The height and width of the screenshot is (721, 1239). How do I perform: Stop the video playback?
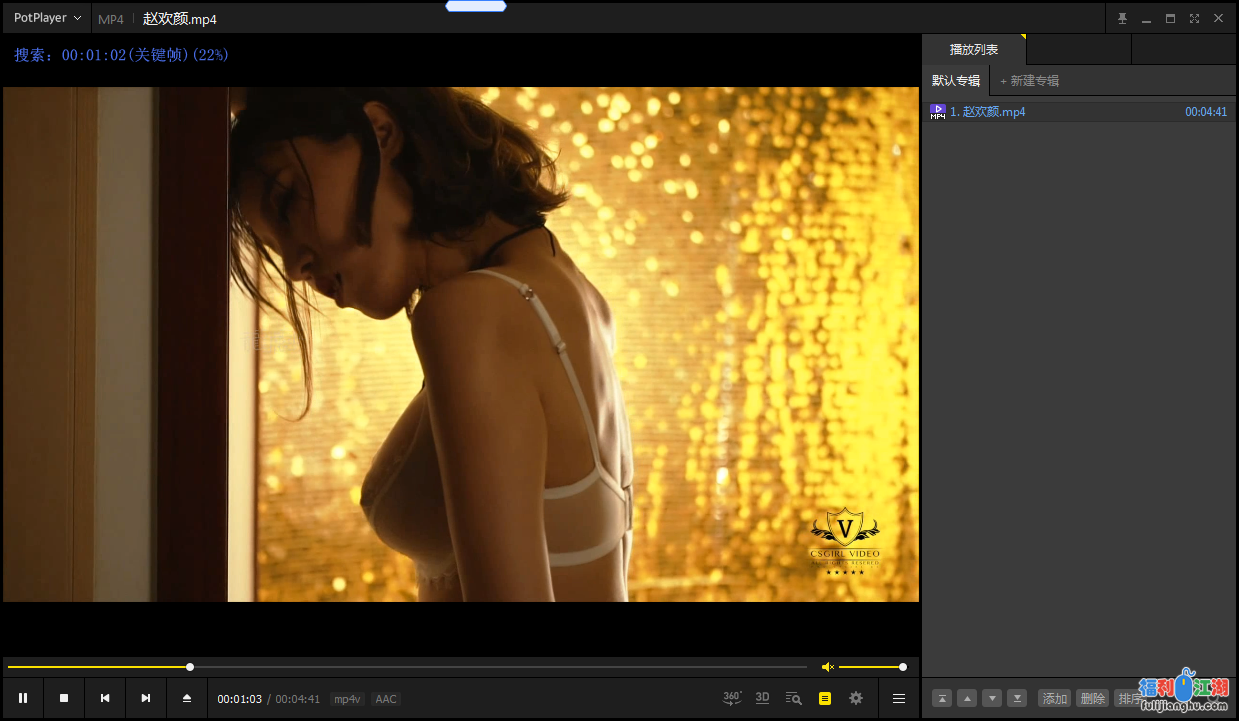pyautogui.click(x=64, y=698)
